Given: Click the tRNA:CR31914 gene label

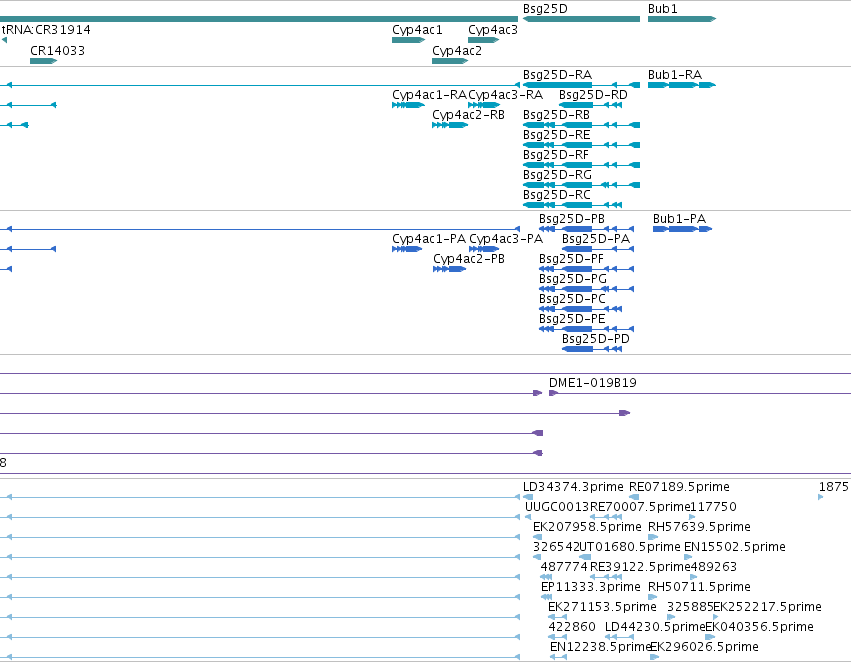Looking at the screenshot, I should coord(46,29).
